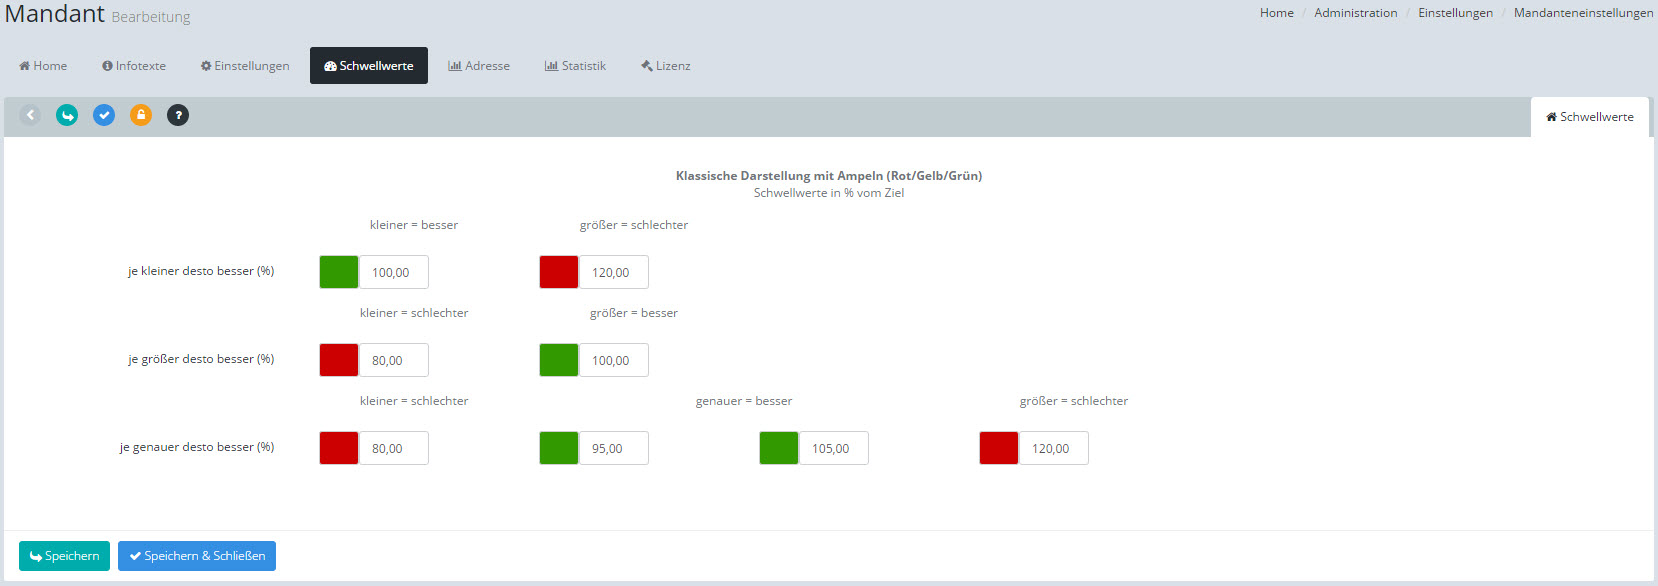The height and width of the screenshot is (586, 1658).
Task: Click Home in the breadcrumb
Action: (1276, 13)
